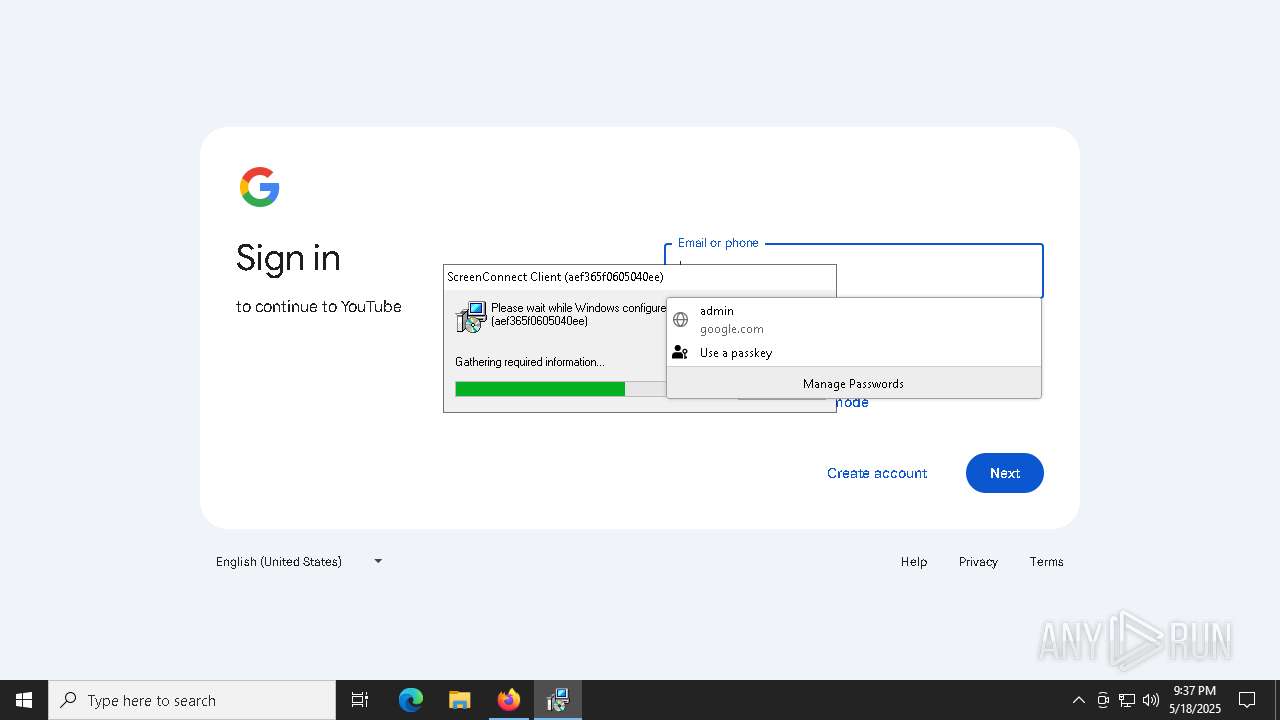The image size is (1280, 720).
Task: Click the ScreenConnect Client title bar
Action: (640, 277)
